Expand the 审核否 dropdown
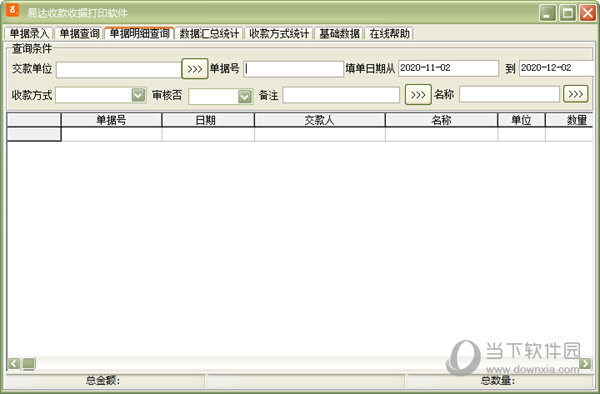The image size is (600, 394). [245, 96]
